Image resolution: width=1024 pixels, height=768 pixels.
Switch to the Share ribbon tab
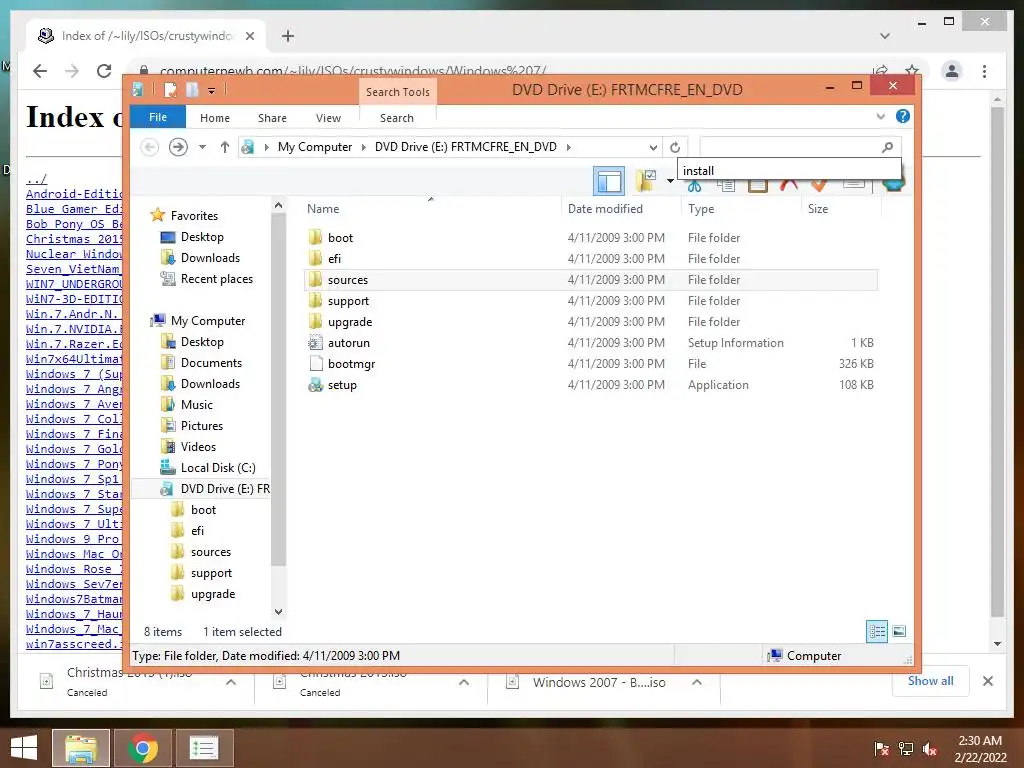272,118
